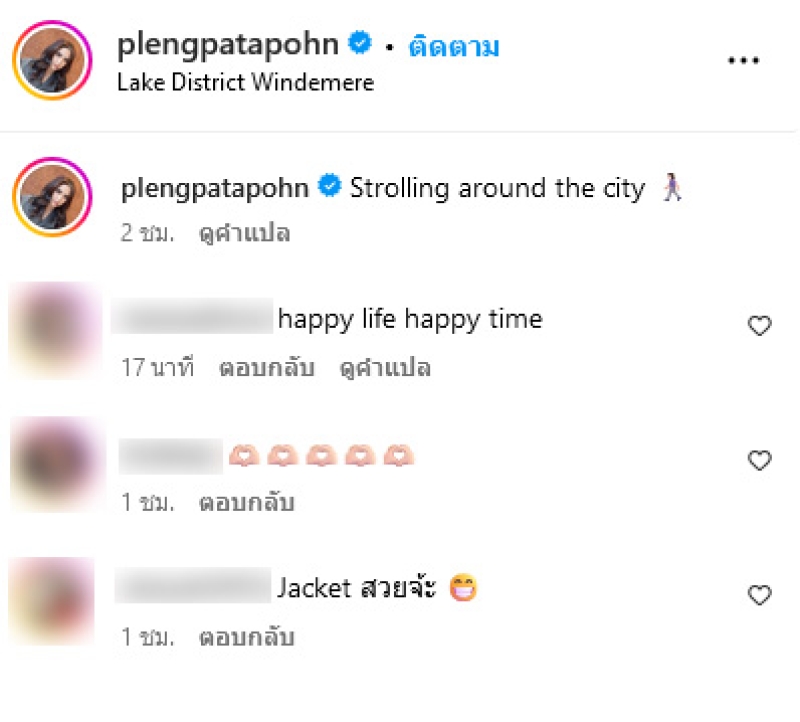800x722 pixels.
Task: Like the "happy life happy time" comment
Action: point(759,326)
